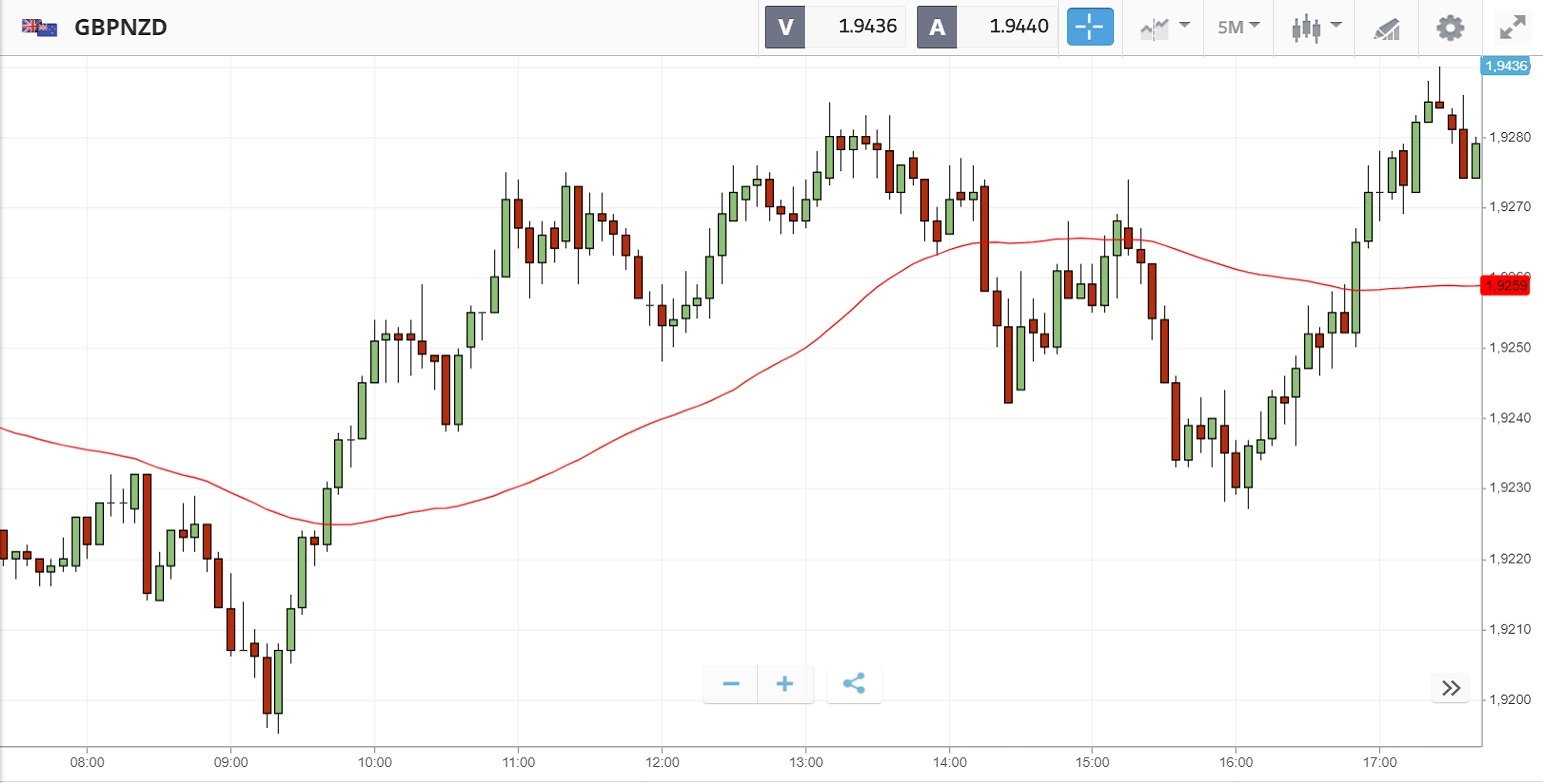Click the 13:00 time axis label
Screen dimensions: 1543x783
[x=805, y=762]
